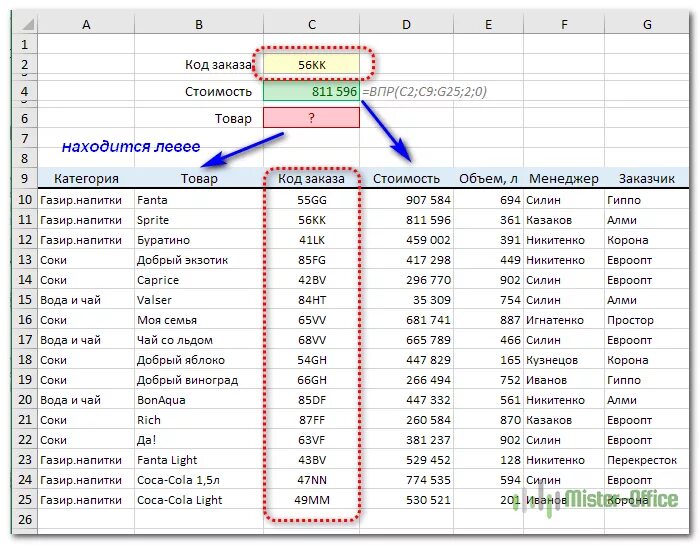Screen dimensions: 700x545
Task: Click the cell 'Чай со льдом'
Action: (199, 340)
